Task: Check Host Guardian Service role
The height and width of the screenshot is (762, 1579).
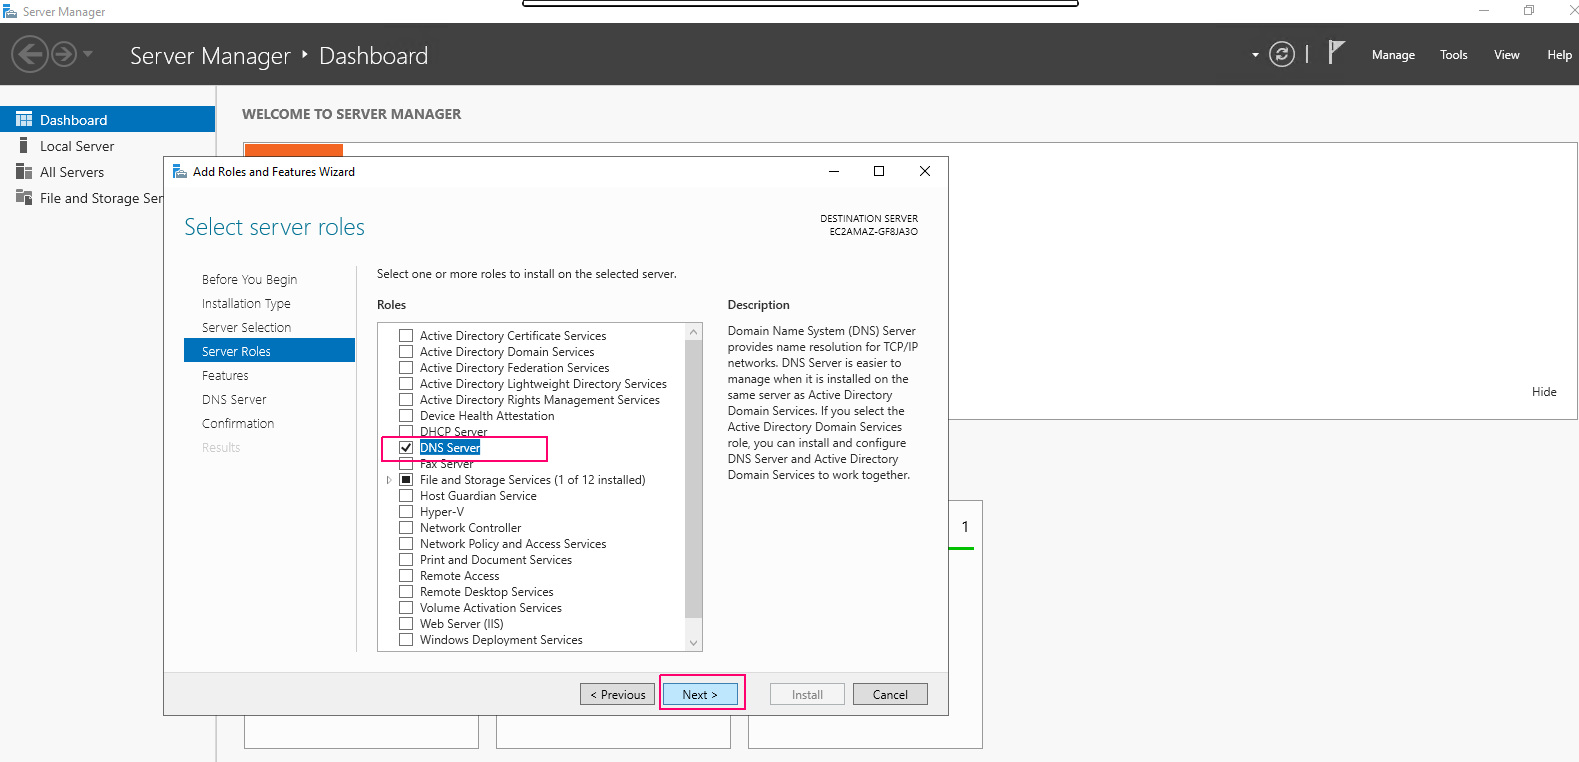Action: click(x=406, y=496)
